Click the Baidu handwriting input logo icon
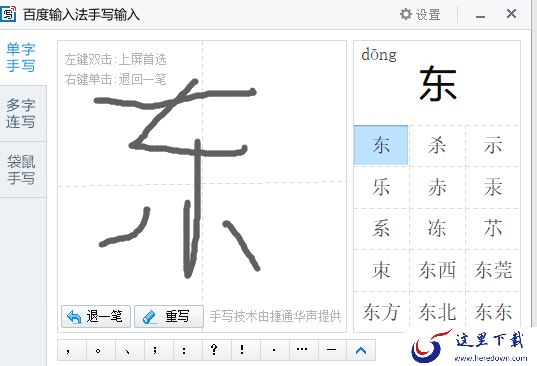Image resolution: width=537 pixels, height=366 pixels. 8,14
